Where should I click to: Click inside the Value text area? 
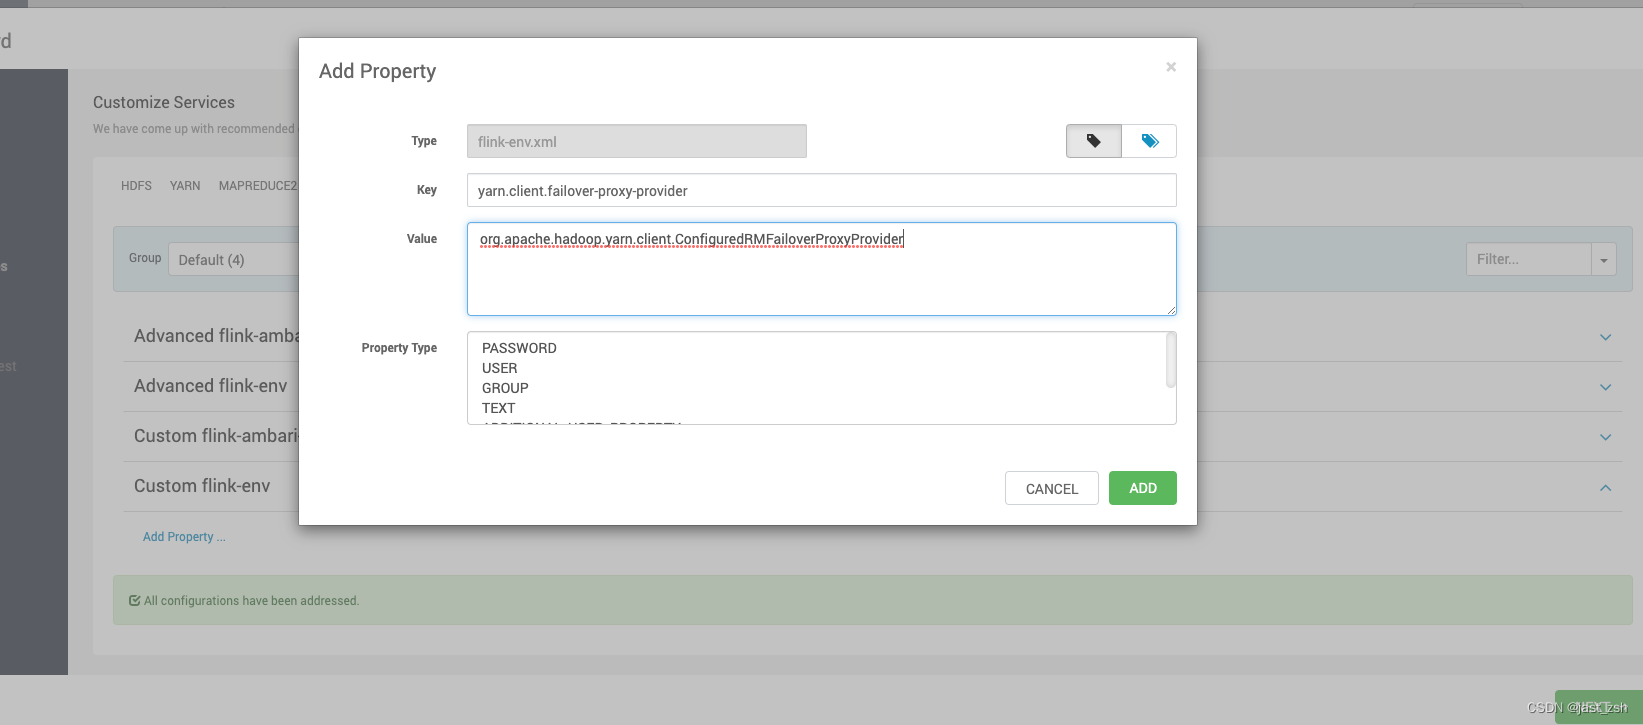tap(822, 269)
